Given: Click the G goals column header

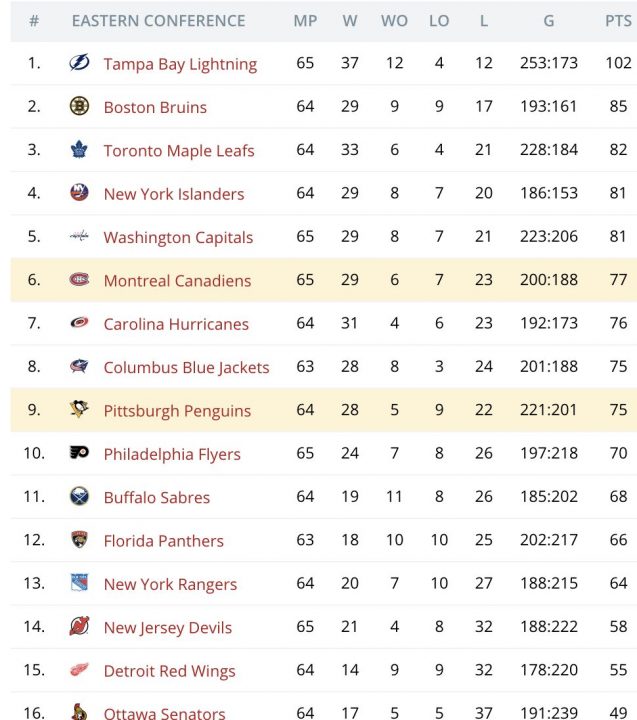Looking at the screenshot, I should tap(549, 21).
